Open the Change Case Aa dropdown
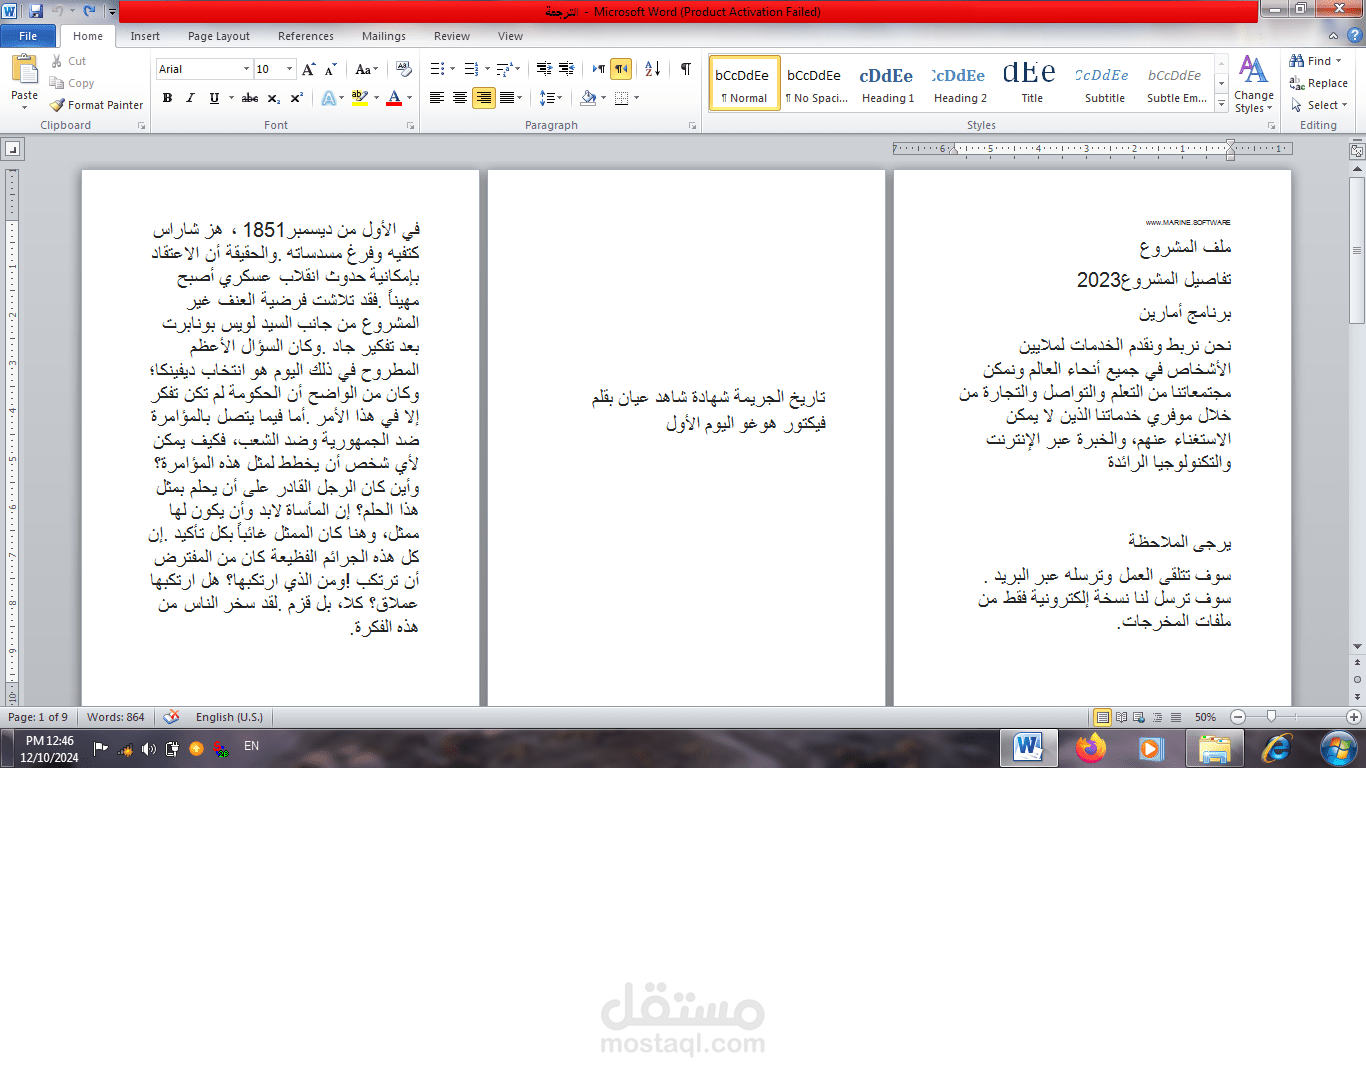 tap(367, 69)
